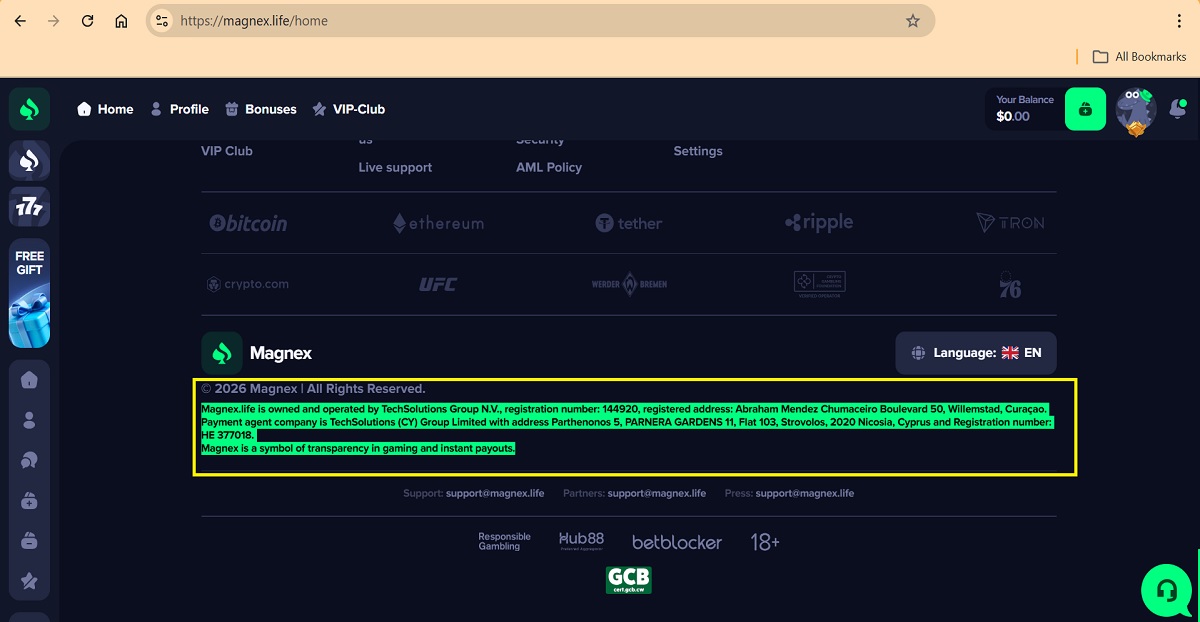Click the green Magnex logo top-left
The image size is (1200, 622).
[x=29, y=109]
